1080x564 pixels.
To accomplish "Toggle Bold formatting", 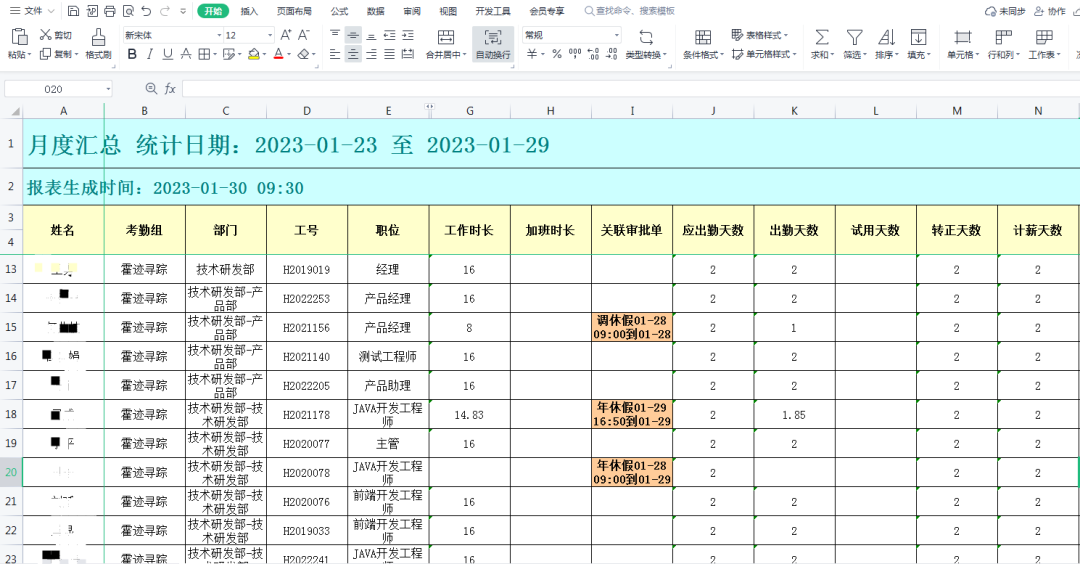I will (x=132, y=54).
